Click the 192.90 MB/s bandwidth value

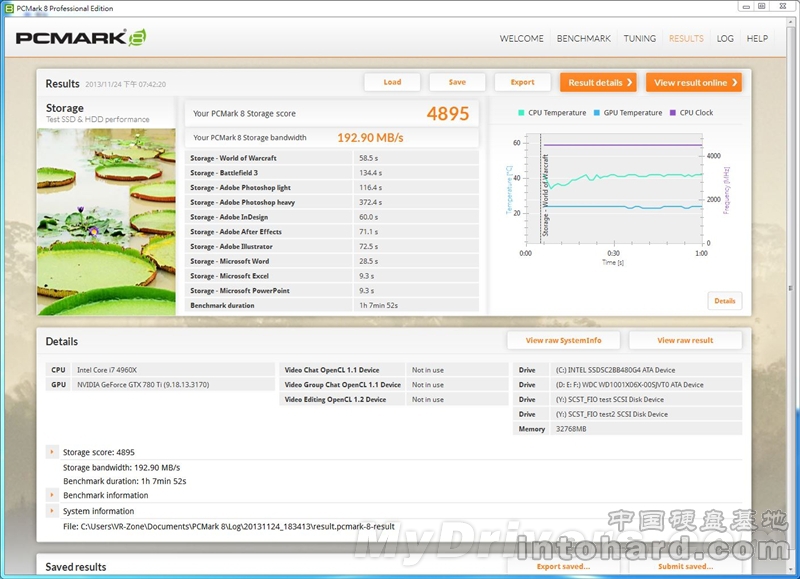(x=370, y=138)
